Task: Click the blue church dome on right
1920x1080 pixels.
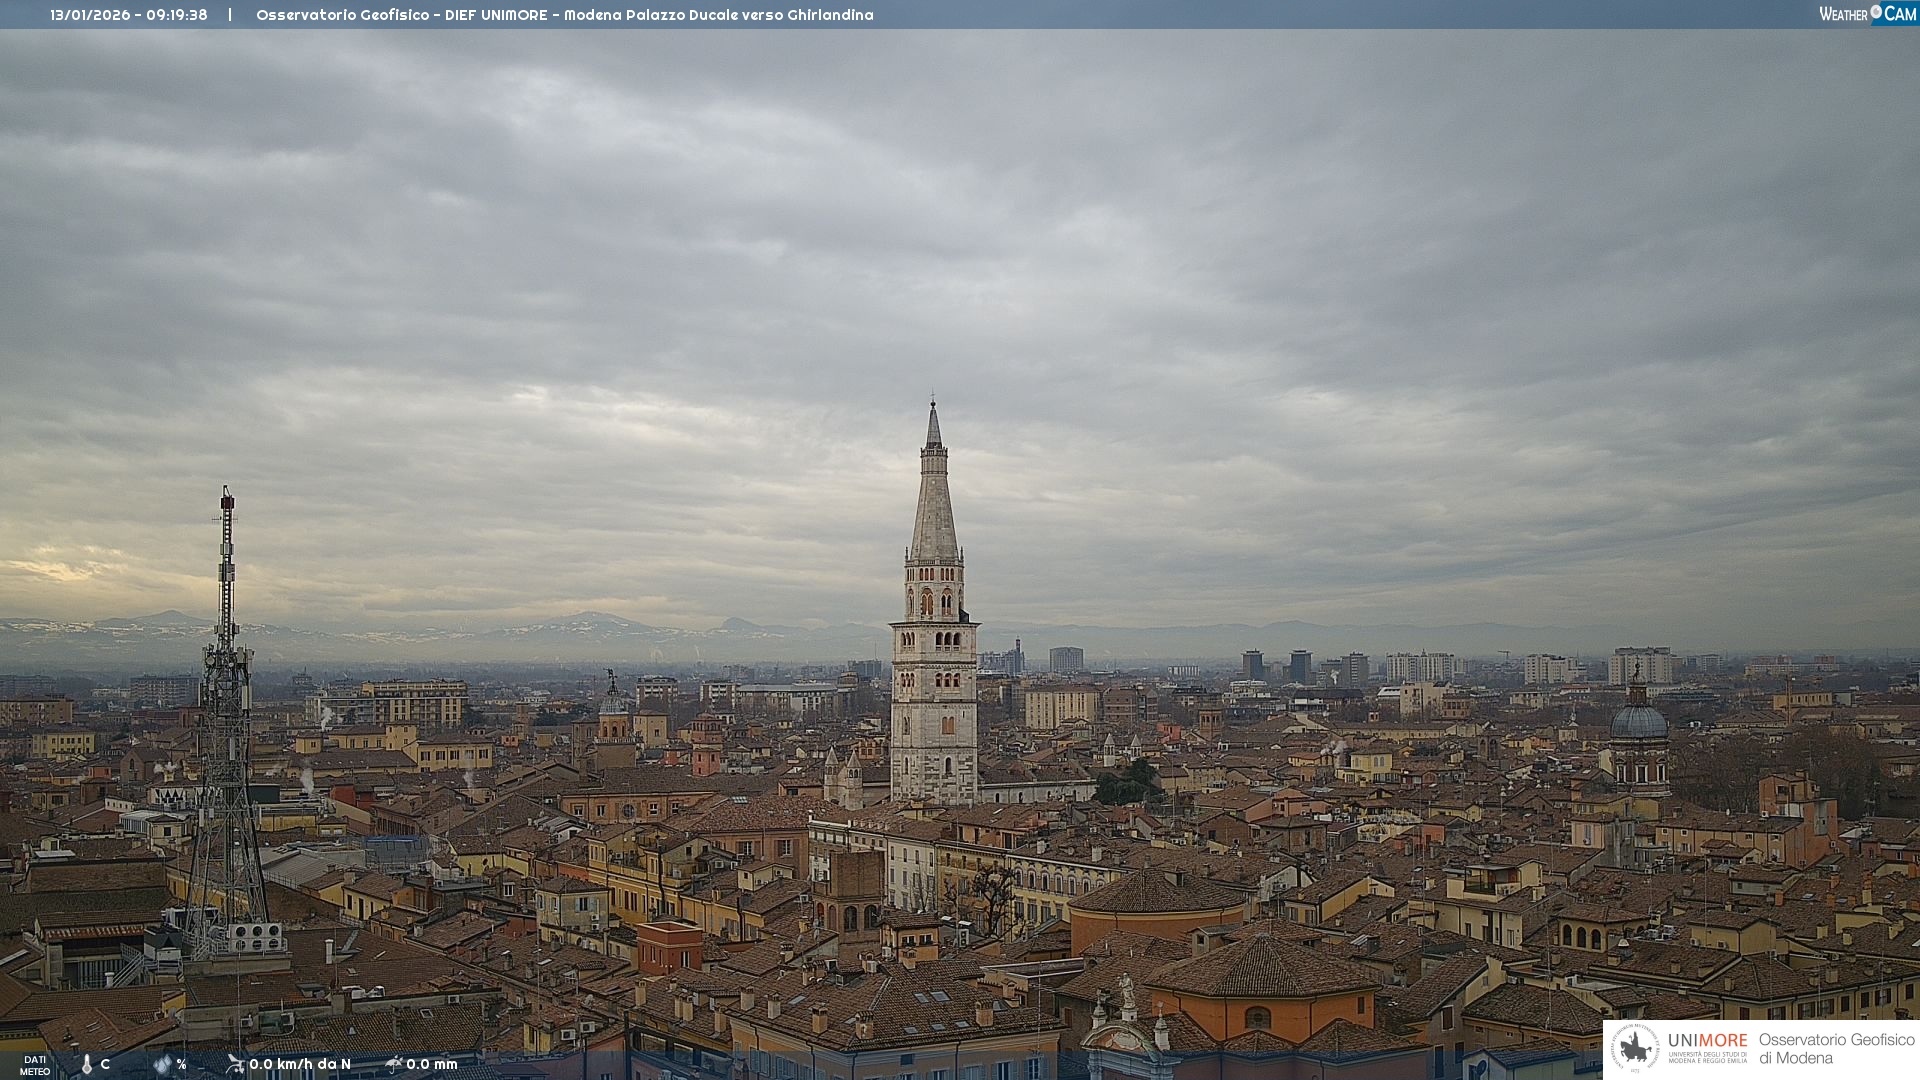Action: tap(1638, 721)
